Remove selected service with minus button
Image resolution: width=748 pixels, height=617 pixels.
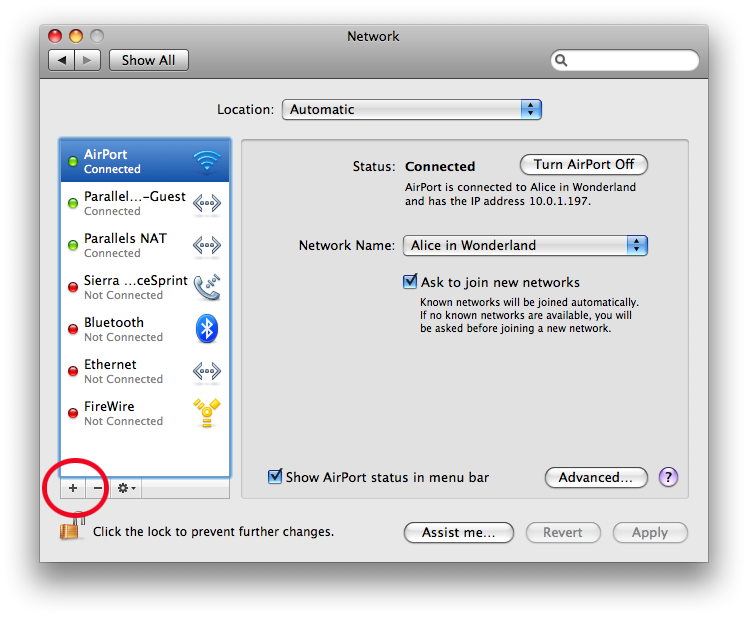pyautogui.click(x=97, y=488)
